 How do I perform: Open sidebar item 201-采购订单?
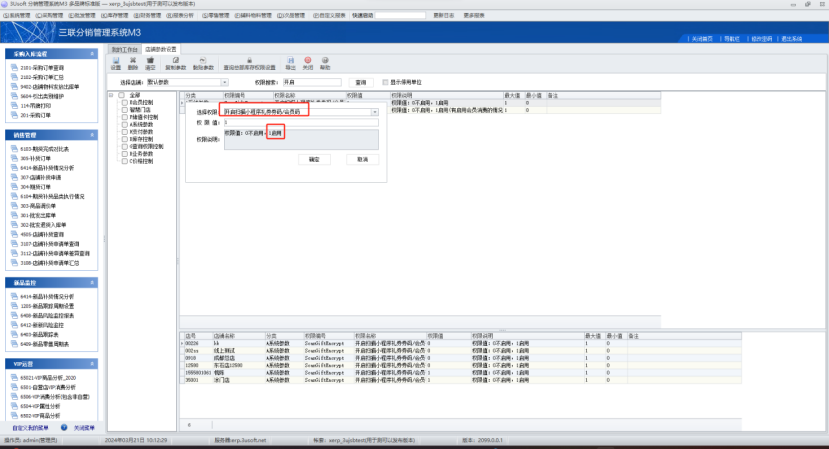35,115
